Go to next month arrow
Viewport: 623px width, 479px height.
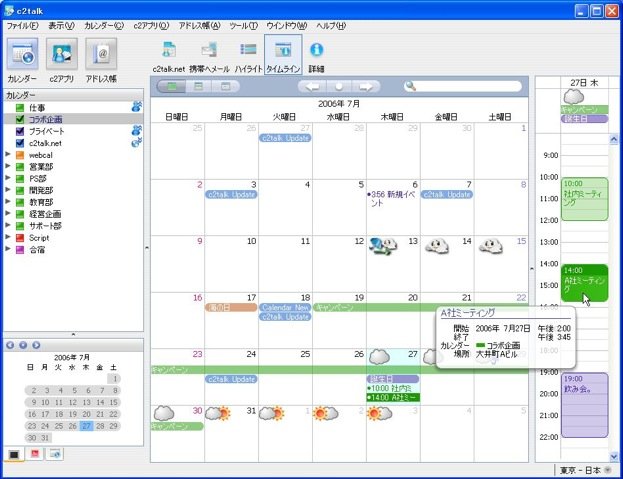(x=366, y=86)
